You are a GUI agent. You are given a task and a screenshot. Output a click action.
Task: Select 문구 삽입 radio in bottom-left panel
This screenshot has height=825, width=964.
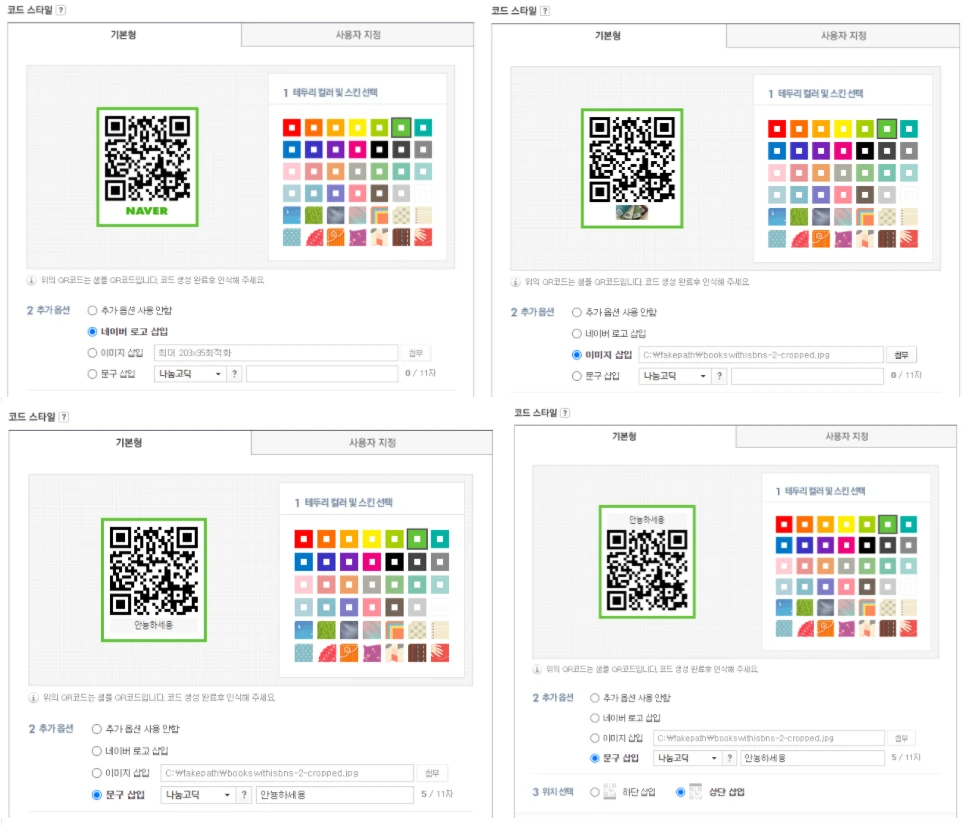pyautogui.click(x=97, y=794)
